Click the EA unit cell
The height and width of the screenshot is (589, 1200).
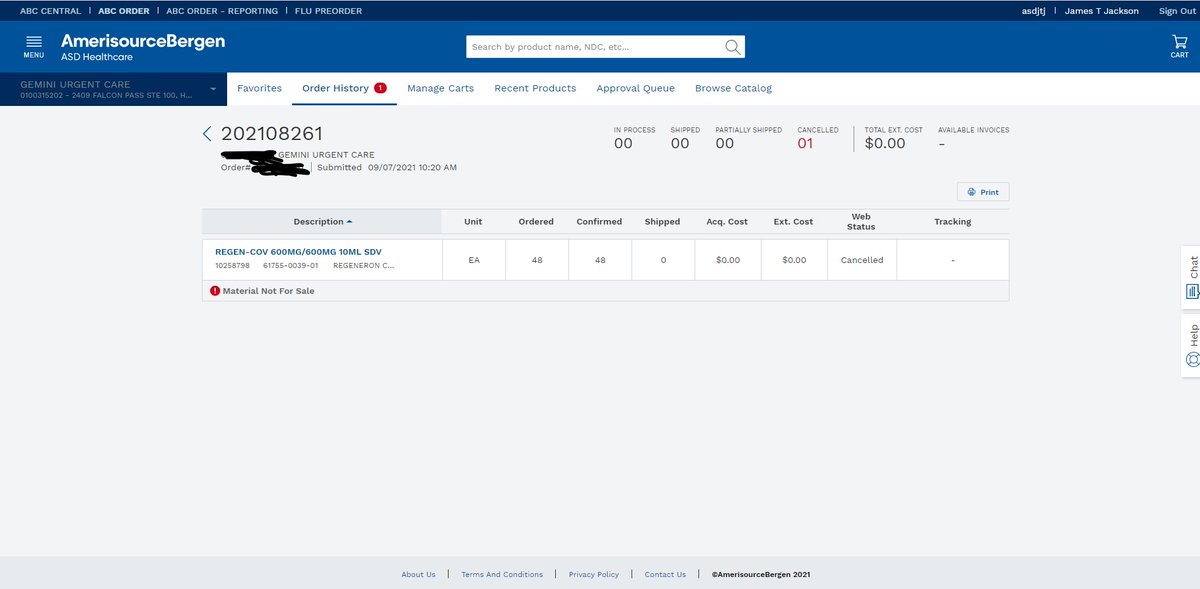(x=473, y=260)
